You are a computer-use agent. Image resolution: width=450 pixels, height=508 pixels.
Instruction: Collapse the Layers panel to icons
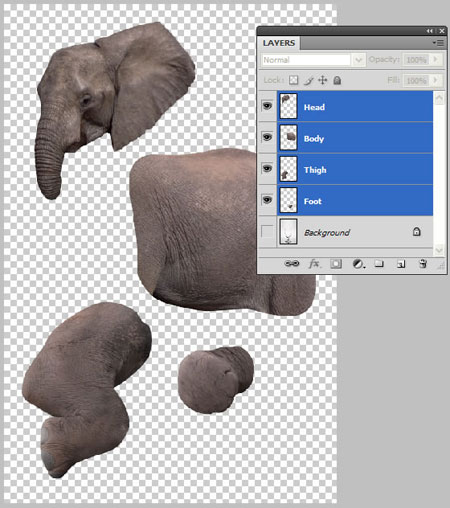(430, 31)
